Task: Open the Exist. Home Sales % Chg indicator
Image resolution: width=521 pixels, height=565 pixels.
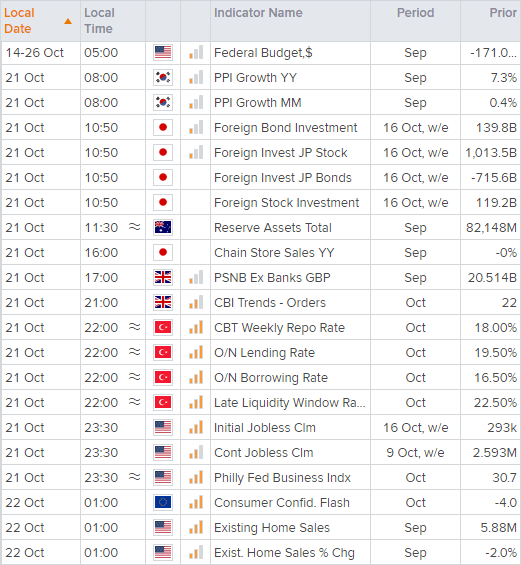Action: [x=284, y=552]
